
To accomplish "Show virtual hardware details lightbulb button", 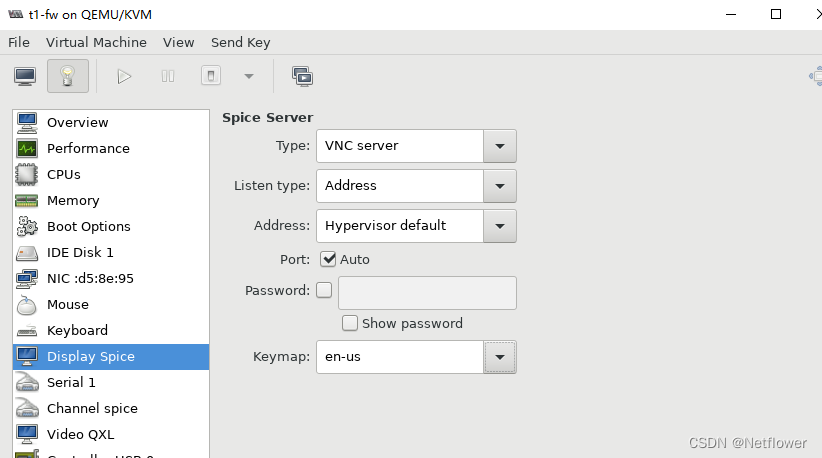I will coord(68,77).
